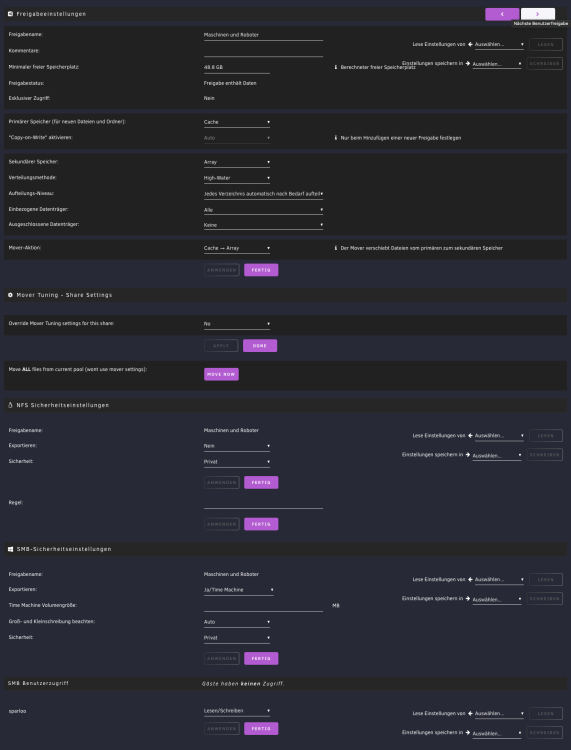571x750 pixels.
Task: Click the Lesen button in Freigabeeinstellungen section
Action: click(x=546, y=44)
